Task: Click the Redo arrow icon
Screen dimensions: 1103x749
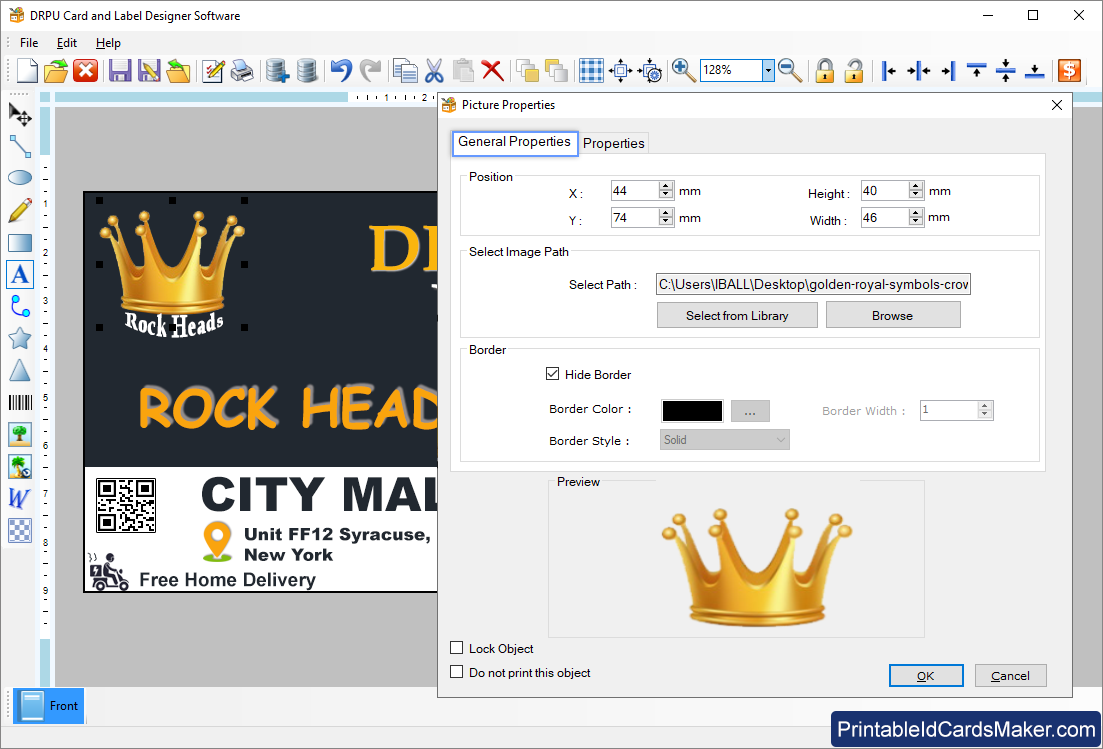Action: [370, 70]
